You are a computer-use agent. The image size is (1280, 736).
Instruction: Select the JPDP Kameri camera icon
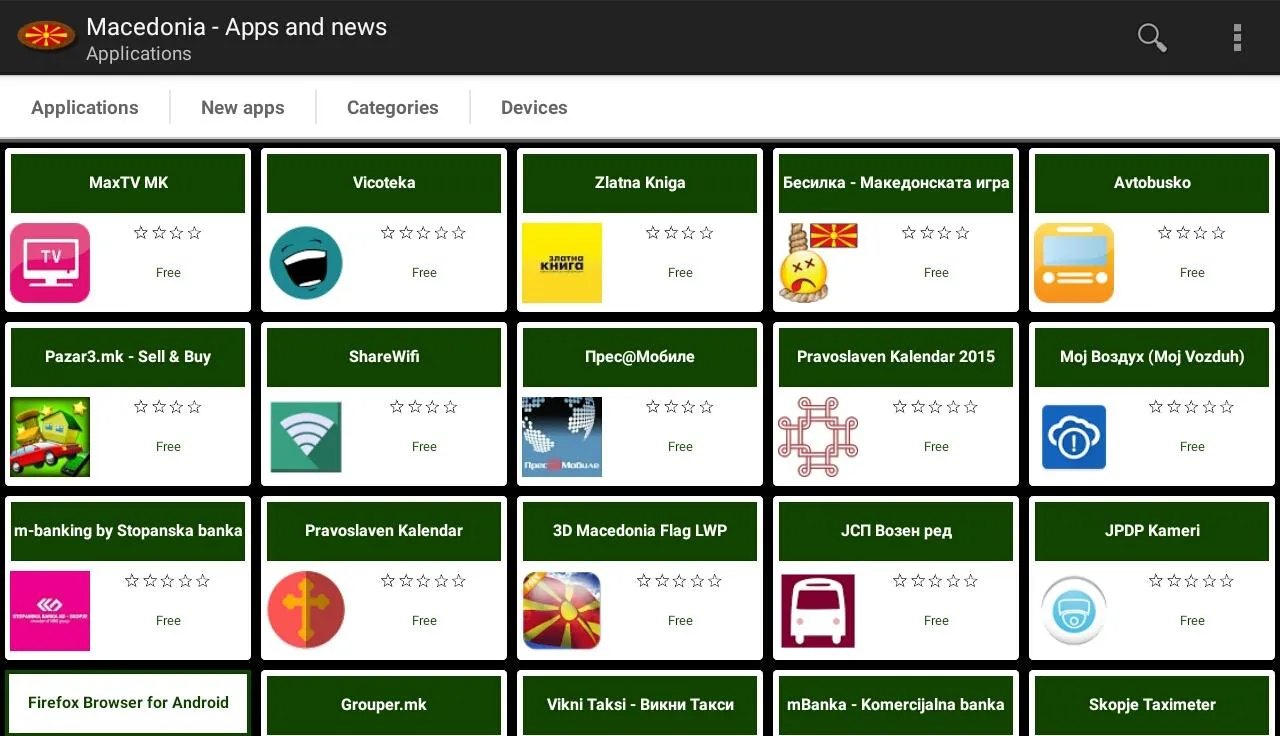pos(1074,611)
